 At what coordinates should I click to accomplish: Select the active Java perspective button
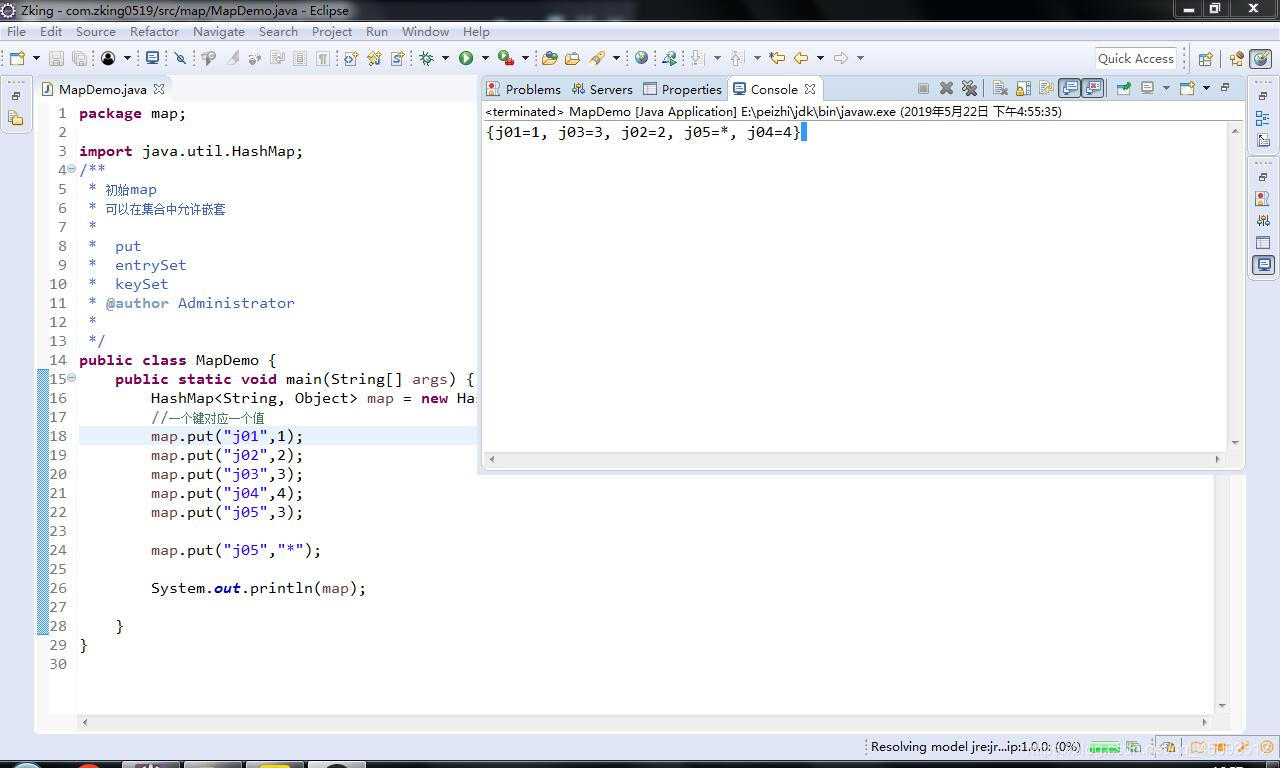click(x=1260, y=58)
